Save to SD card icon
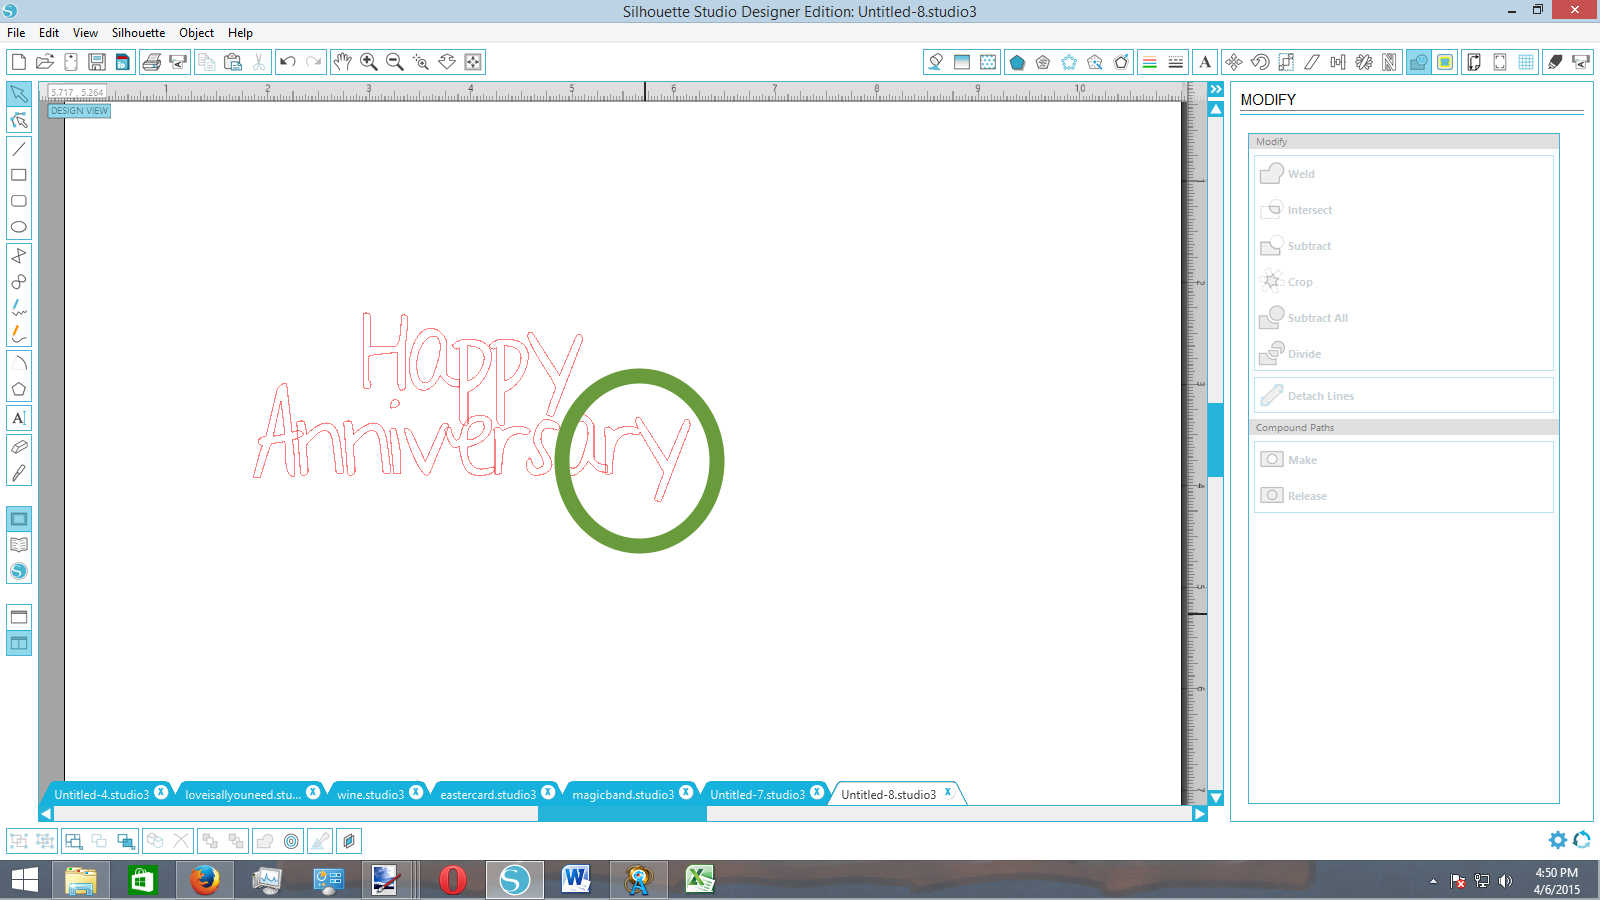Image resolution: width=1600 pixels, height=900 pixels. [x=122, y=62]
